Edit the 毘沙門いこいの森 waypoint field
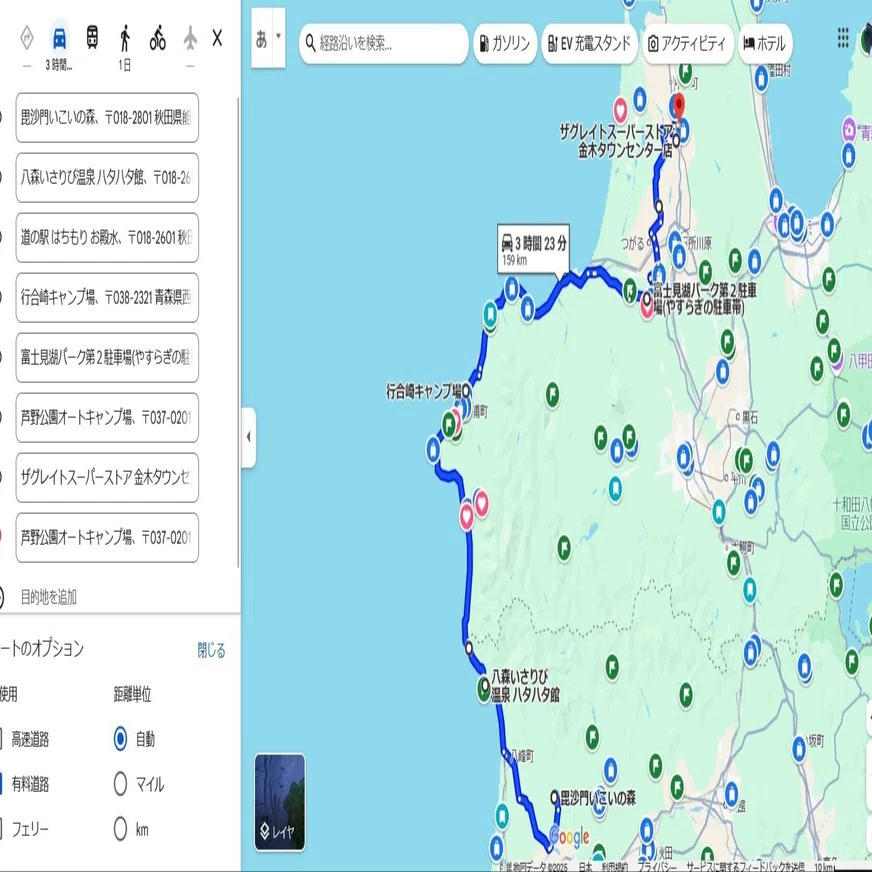Viewport: 872px width, 872px height. pos(107,117)
